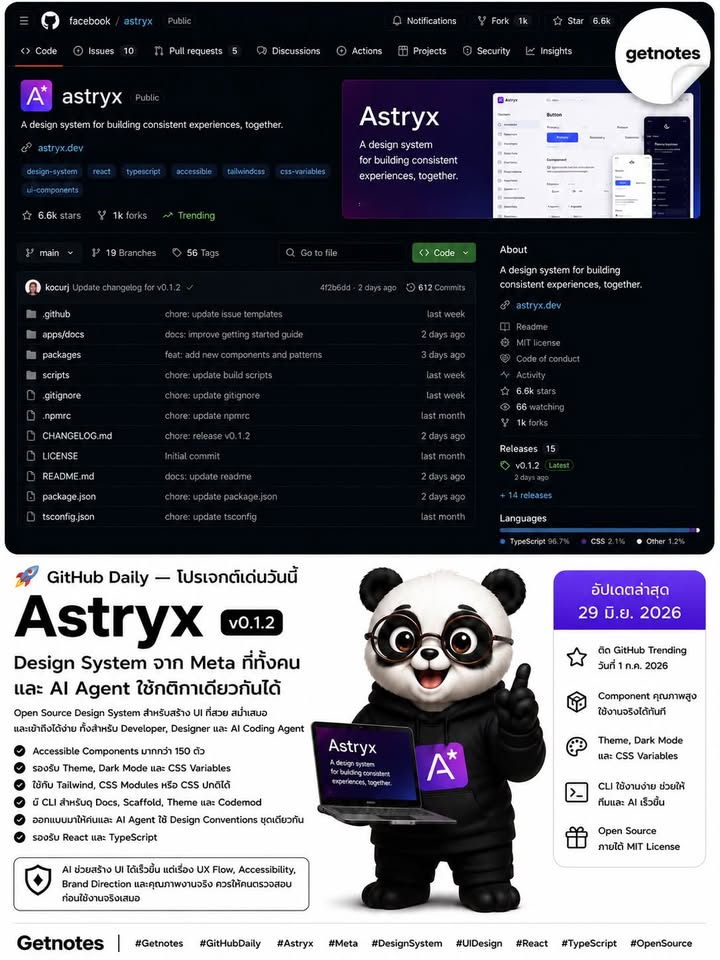Click the 1k forks count below tags
The image size is (720, 960).
coord(122,216)
